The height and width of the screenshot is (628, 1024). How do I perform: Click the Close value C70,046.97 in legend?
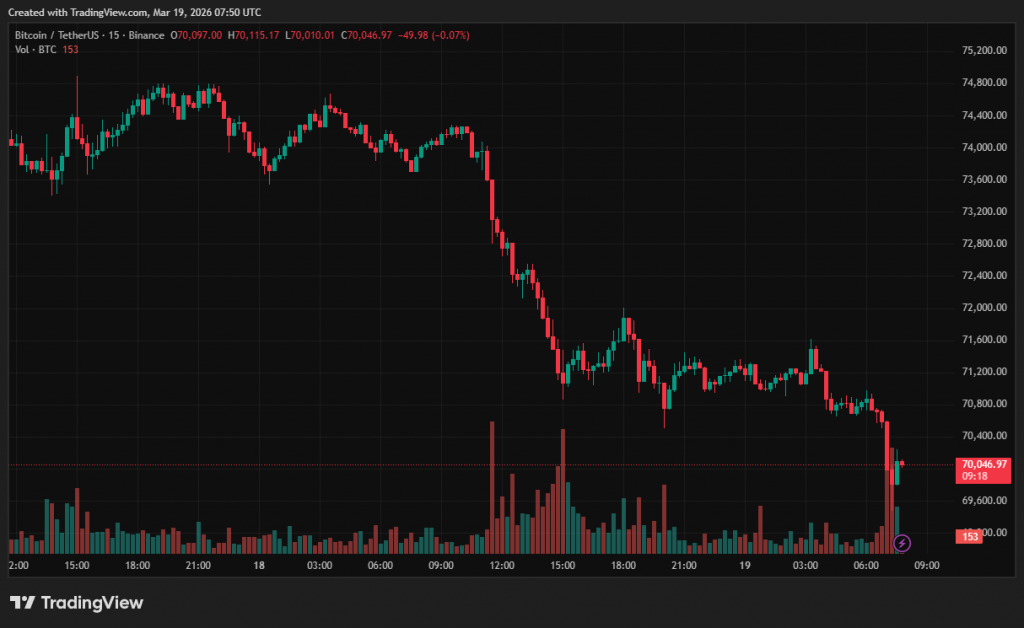[x=366, y=35]
